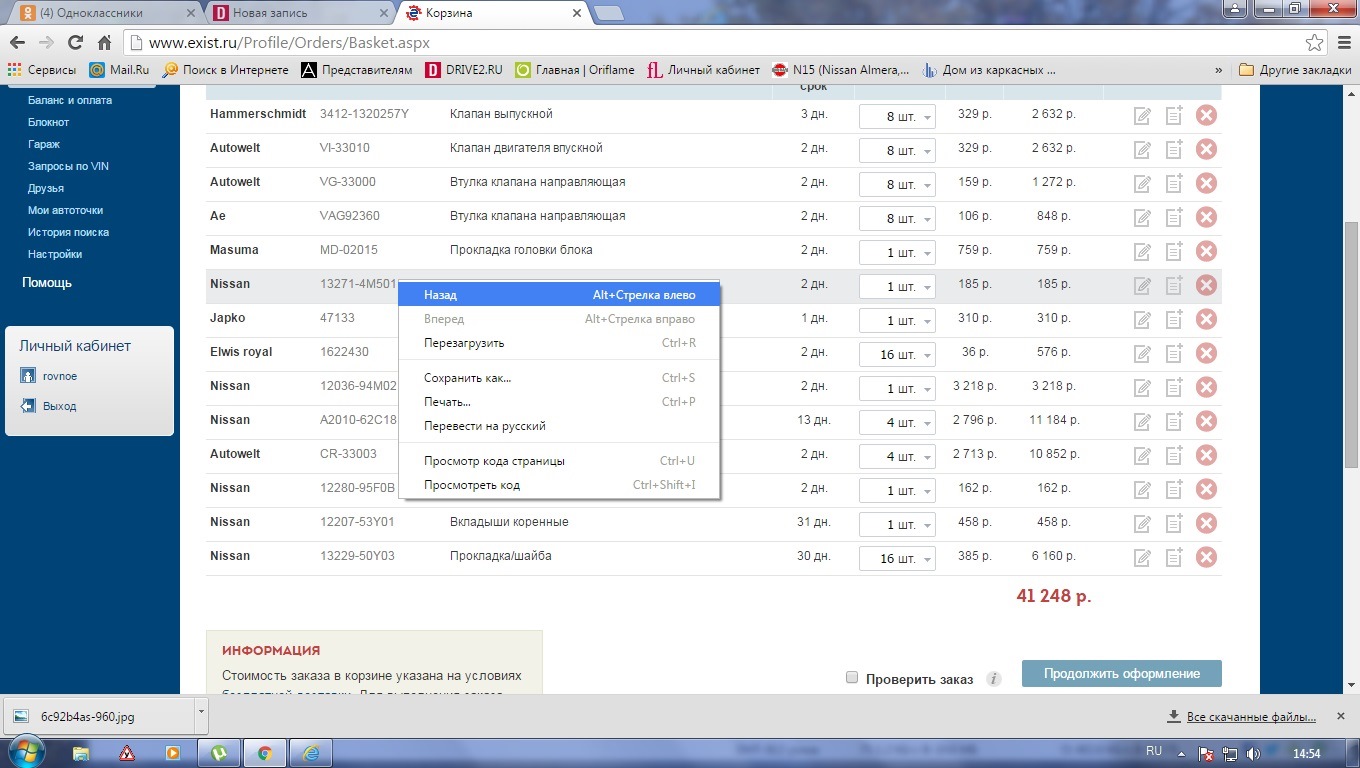This screenshot has width=1360, height=768.
Task: Open quantity dropdown for Ae VAG92360
Action: click(897, 219)
